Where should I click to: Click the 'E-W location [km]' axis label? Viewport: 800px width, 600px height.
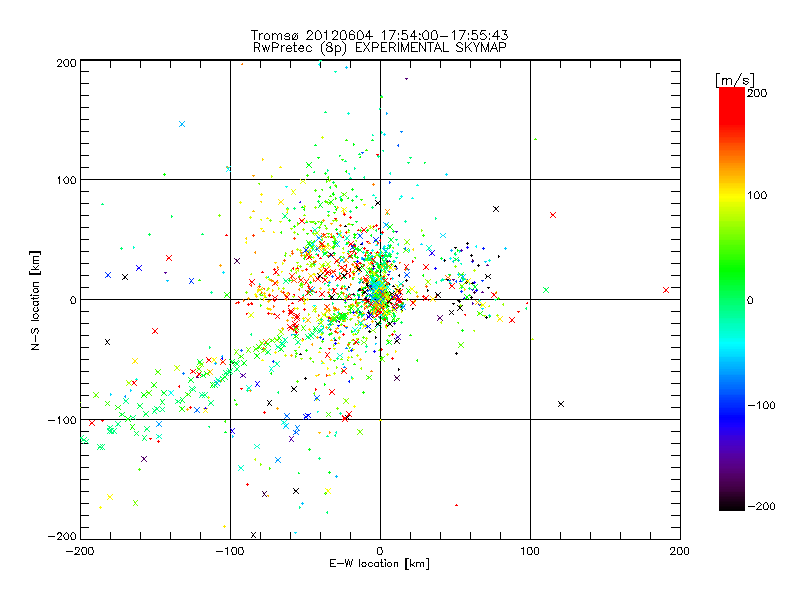379,564
